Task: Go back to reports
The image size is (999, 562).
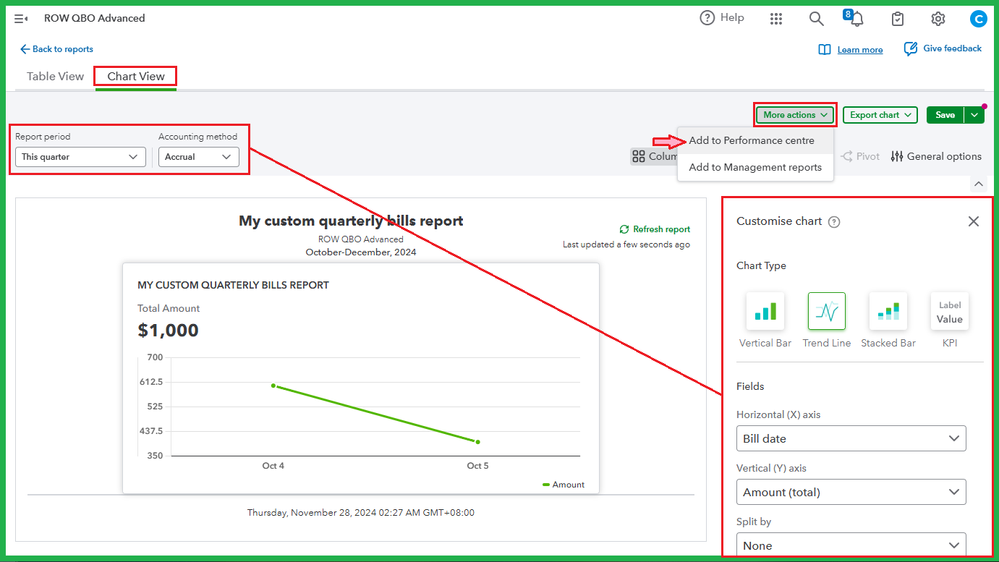Action: [56, 49]
